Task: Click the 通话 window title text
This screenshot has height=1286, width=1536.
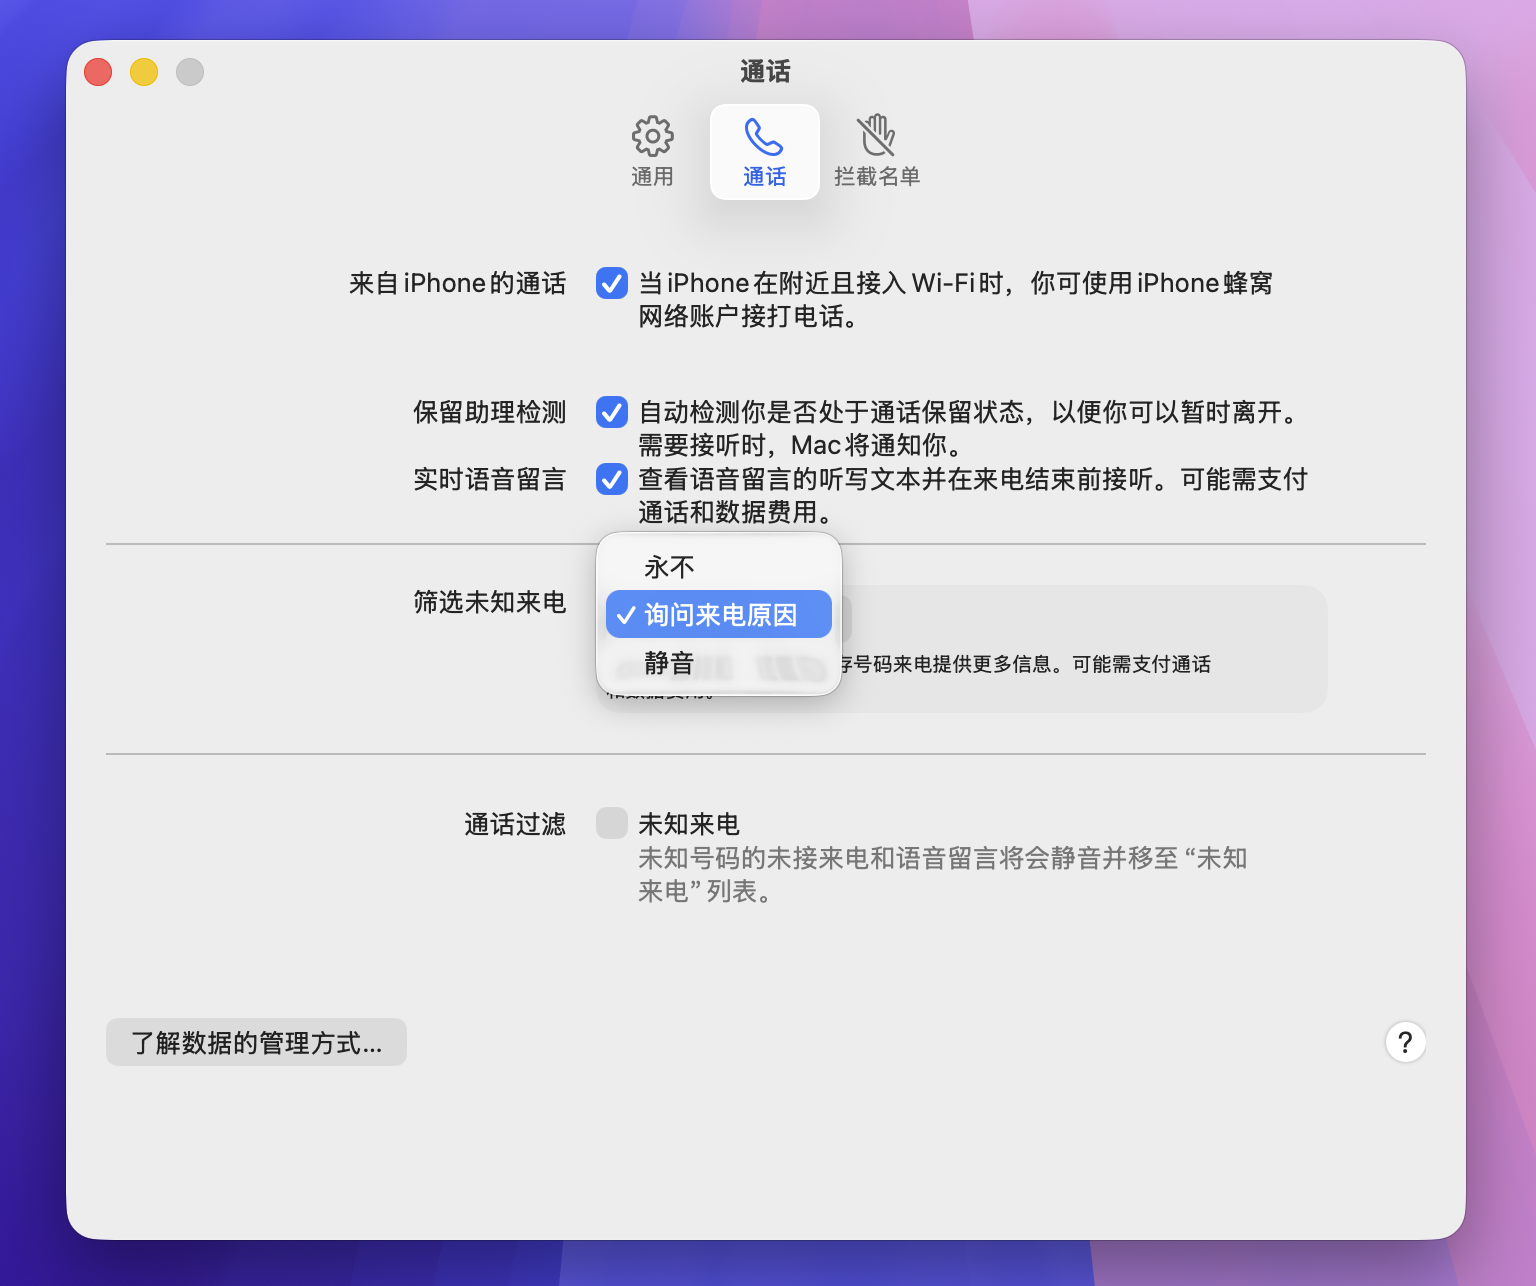Action: (x=765, y=72)
